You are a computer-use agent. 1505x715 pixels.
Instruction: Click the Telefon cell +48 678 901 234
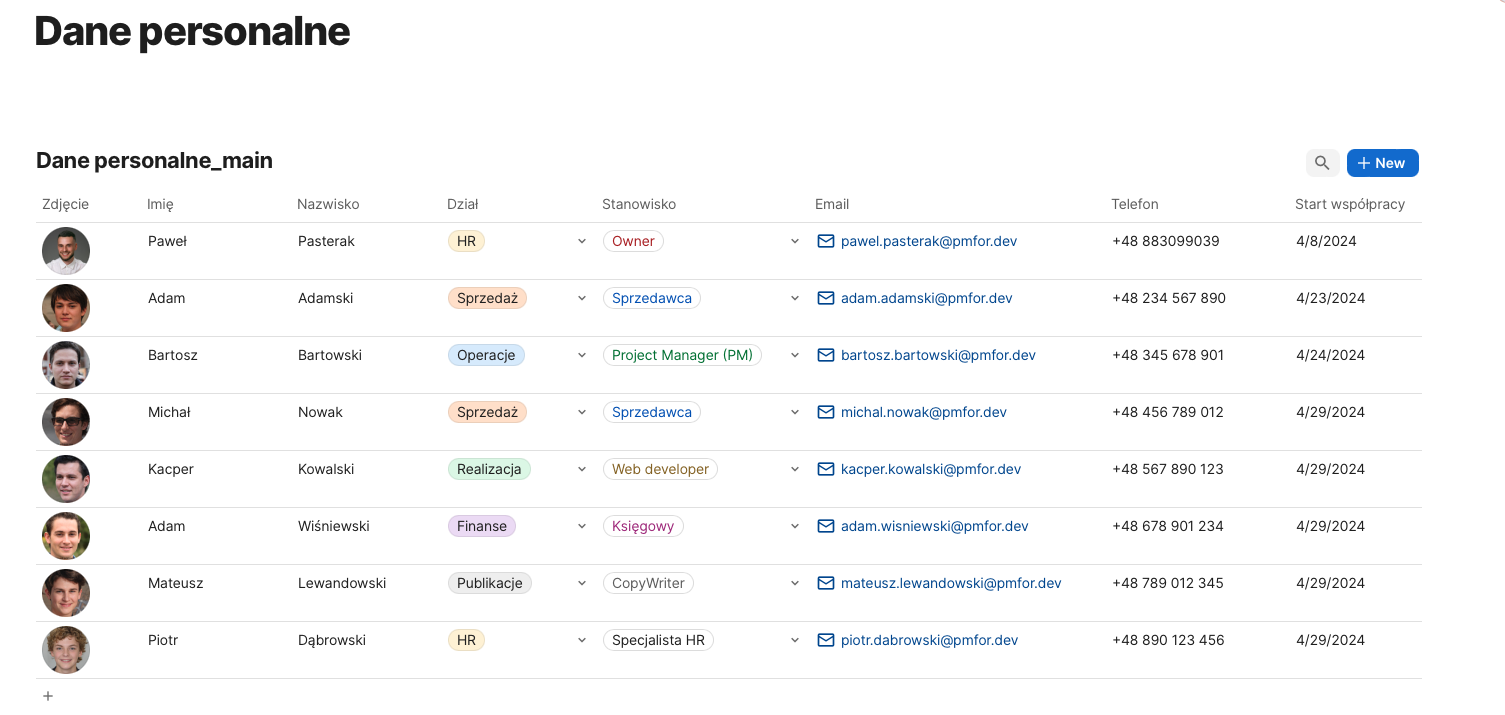[1168, 526]
